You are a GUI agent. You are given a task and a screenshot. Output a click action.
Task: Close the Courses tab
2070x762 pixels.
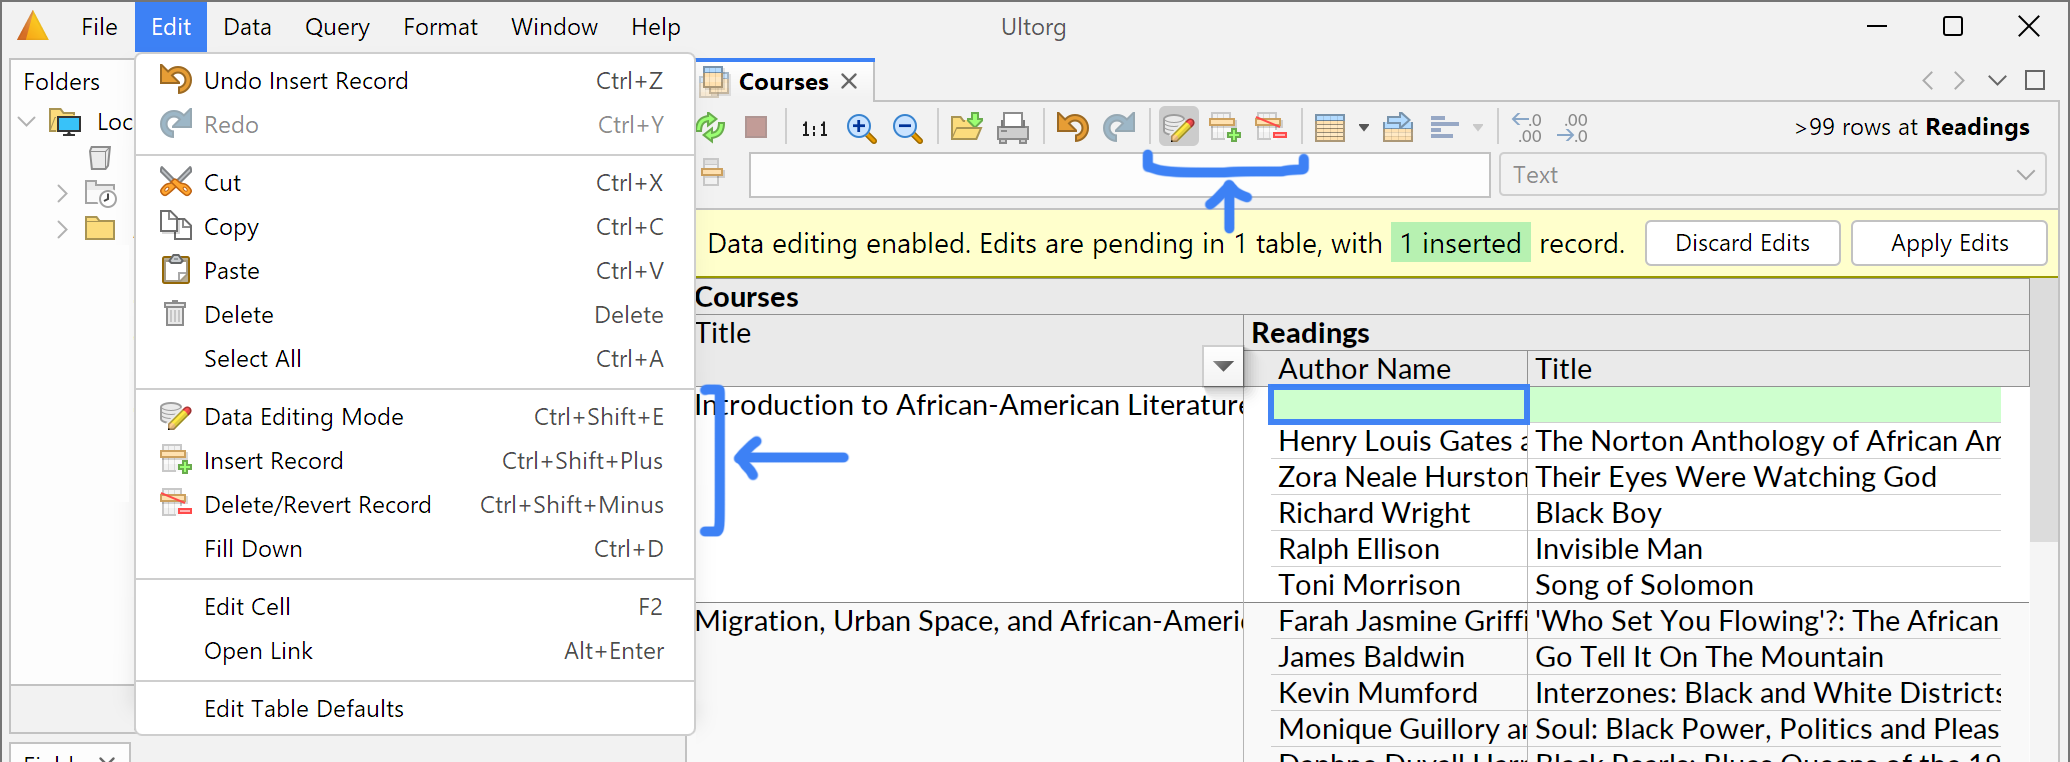(x=849, y=81)
